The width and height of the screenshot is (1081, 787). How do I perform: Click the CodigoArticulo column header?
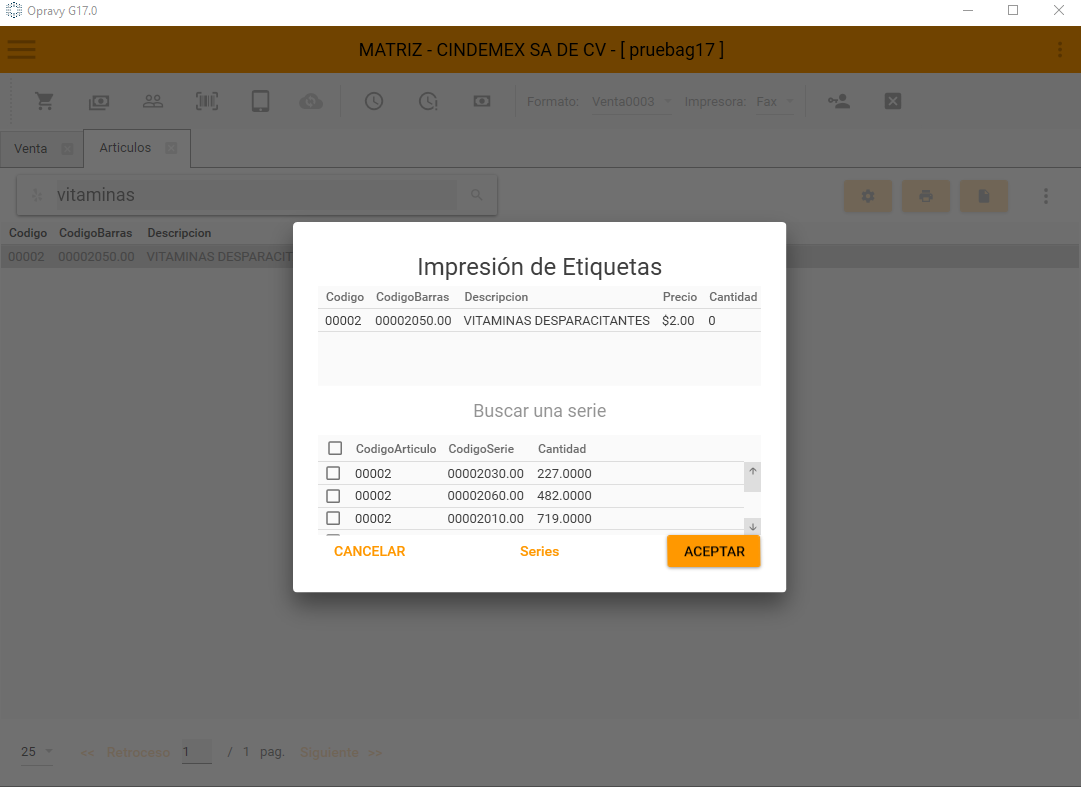point(396,449)
